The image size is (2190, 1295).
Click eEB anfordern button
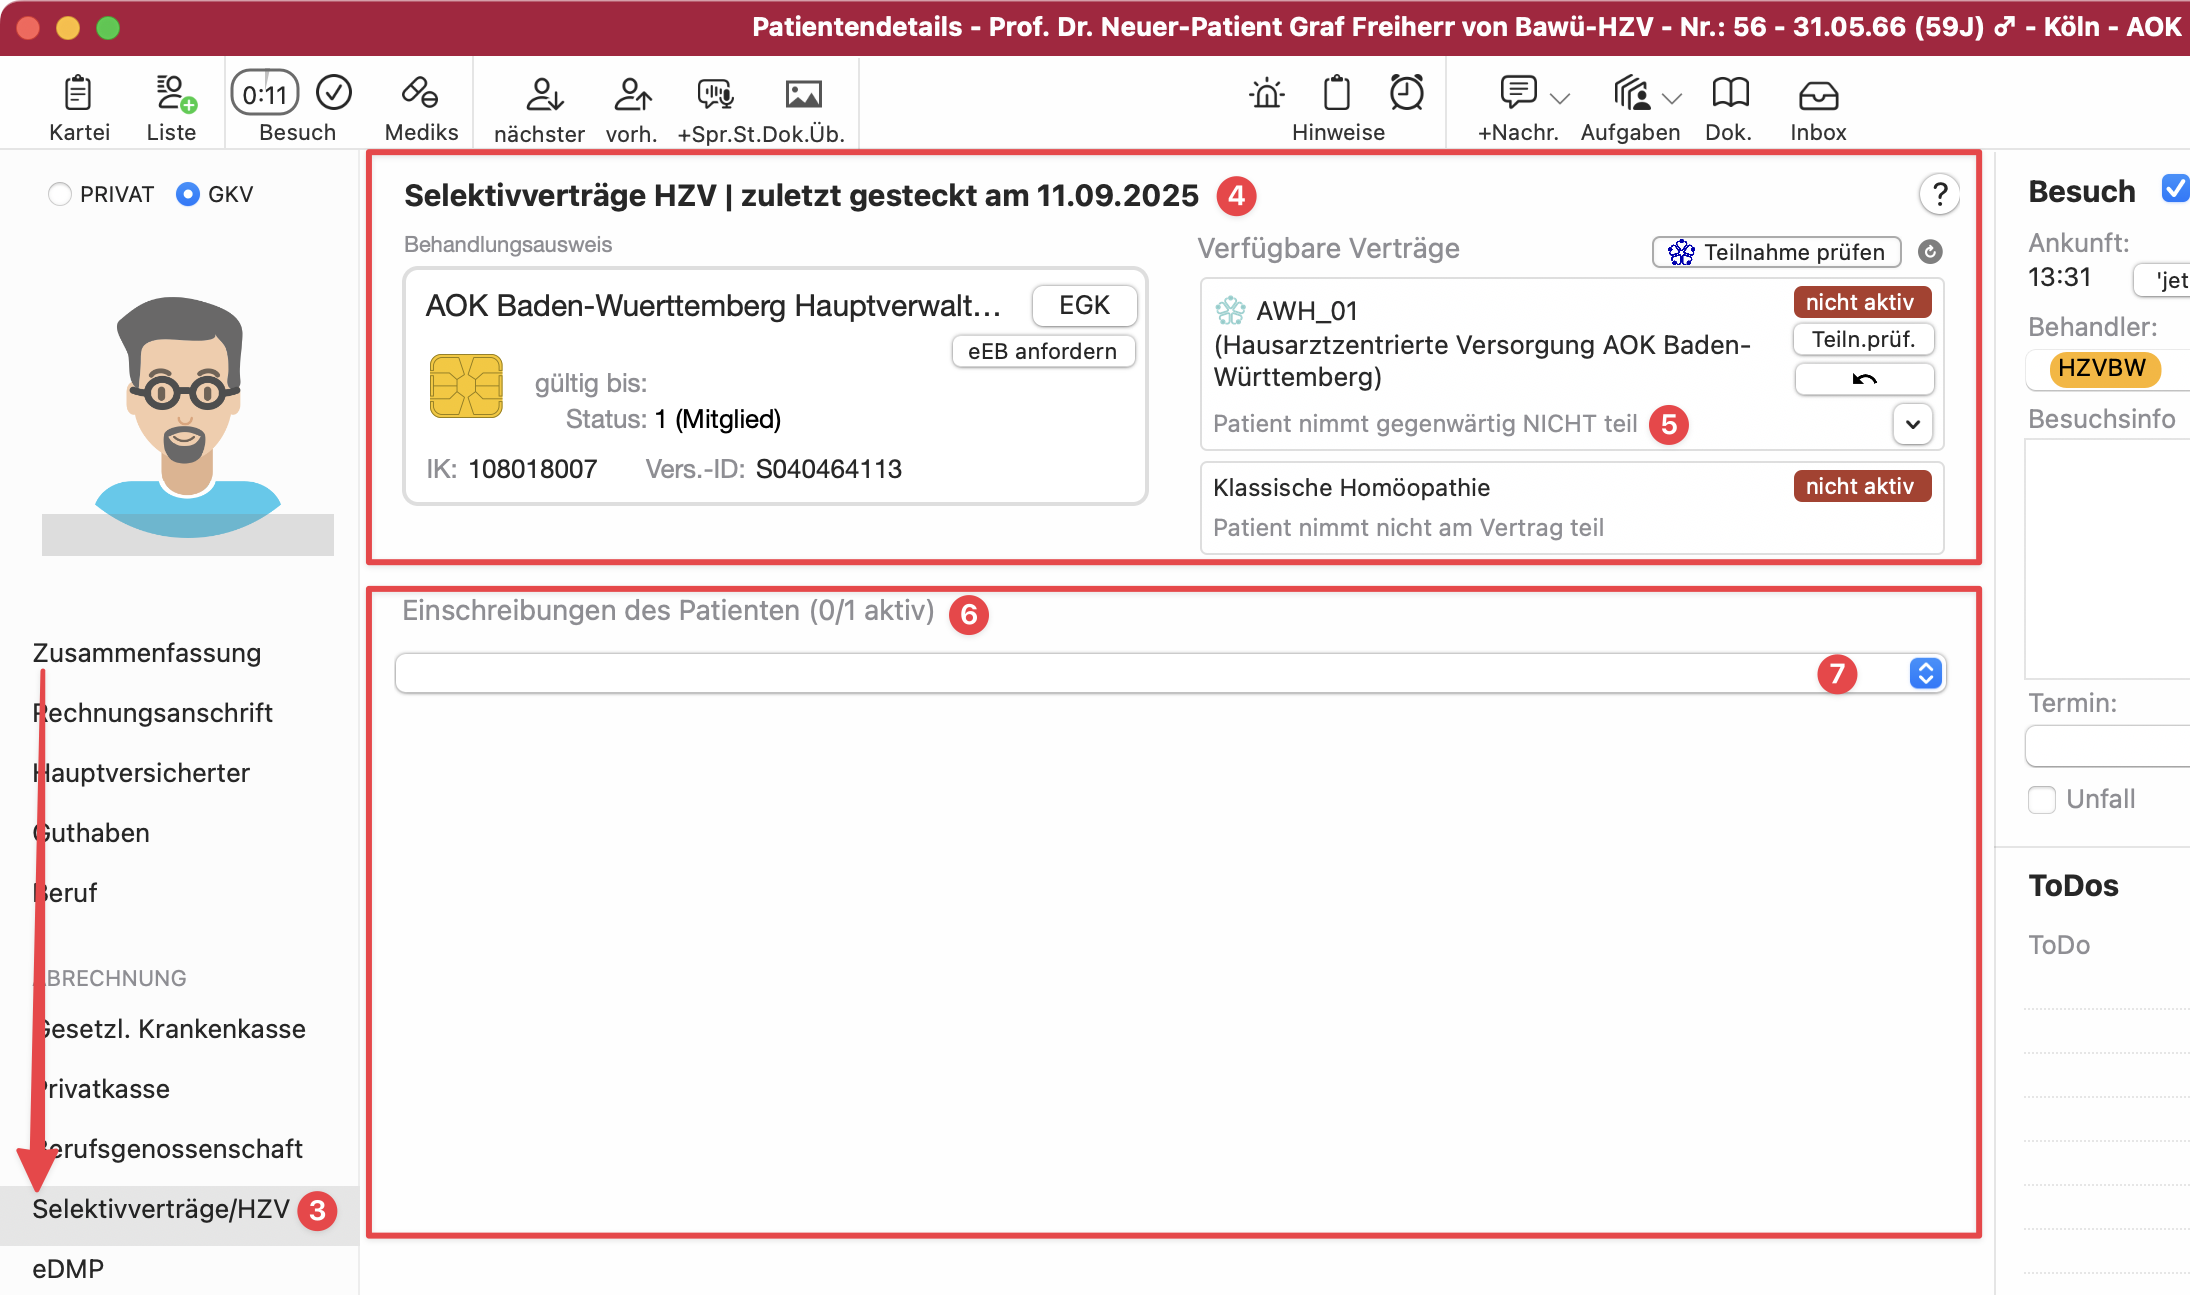click(x=1042, y=351)
